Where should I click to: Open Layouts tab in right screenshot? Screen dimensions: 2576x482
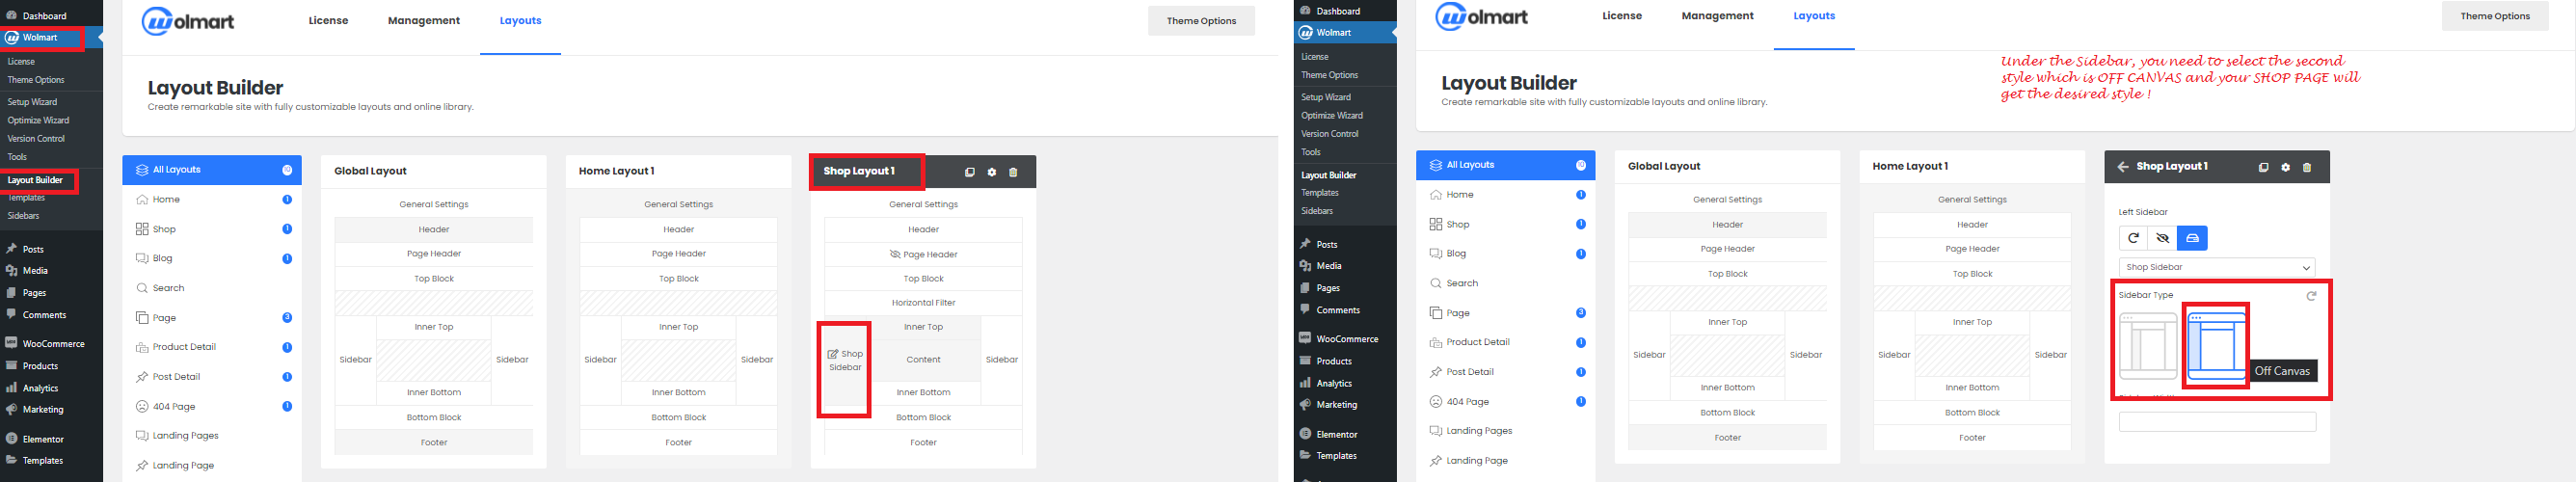[1814, 16]
